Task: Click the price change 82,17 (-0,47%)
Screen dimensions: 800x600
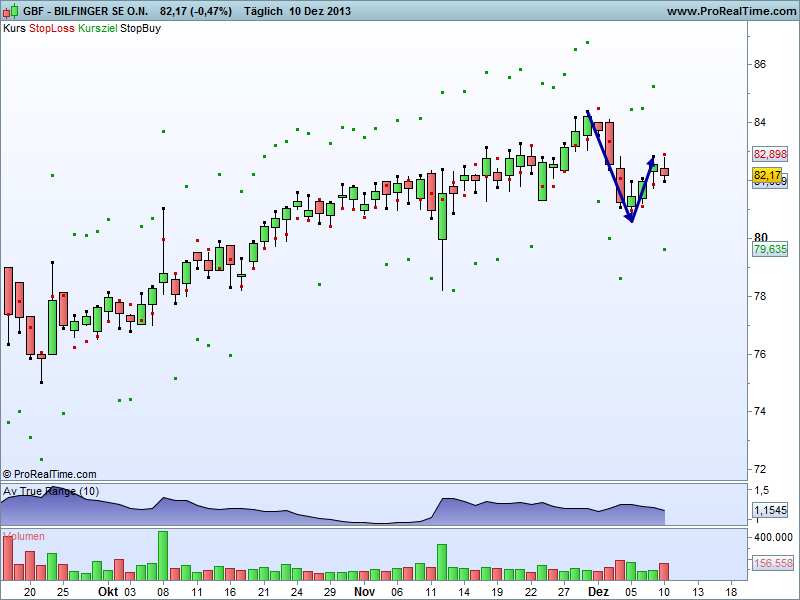Action: pyautogui.click(x=195, y=11)
